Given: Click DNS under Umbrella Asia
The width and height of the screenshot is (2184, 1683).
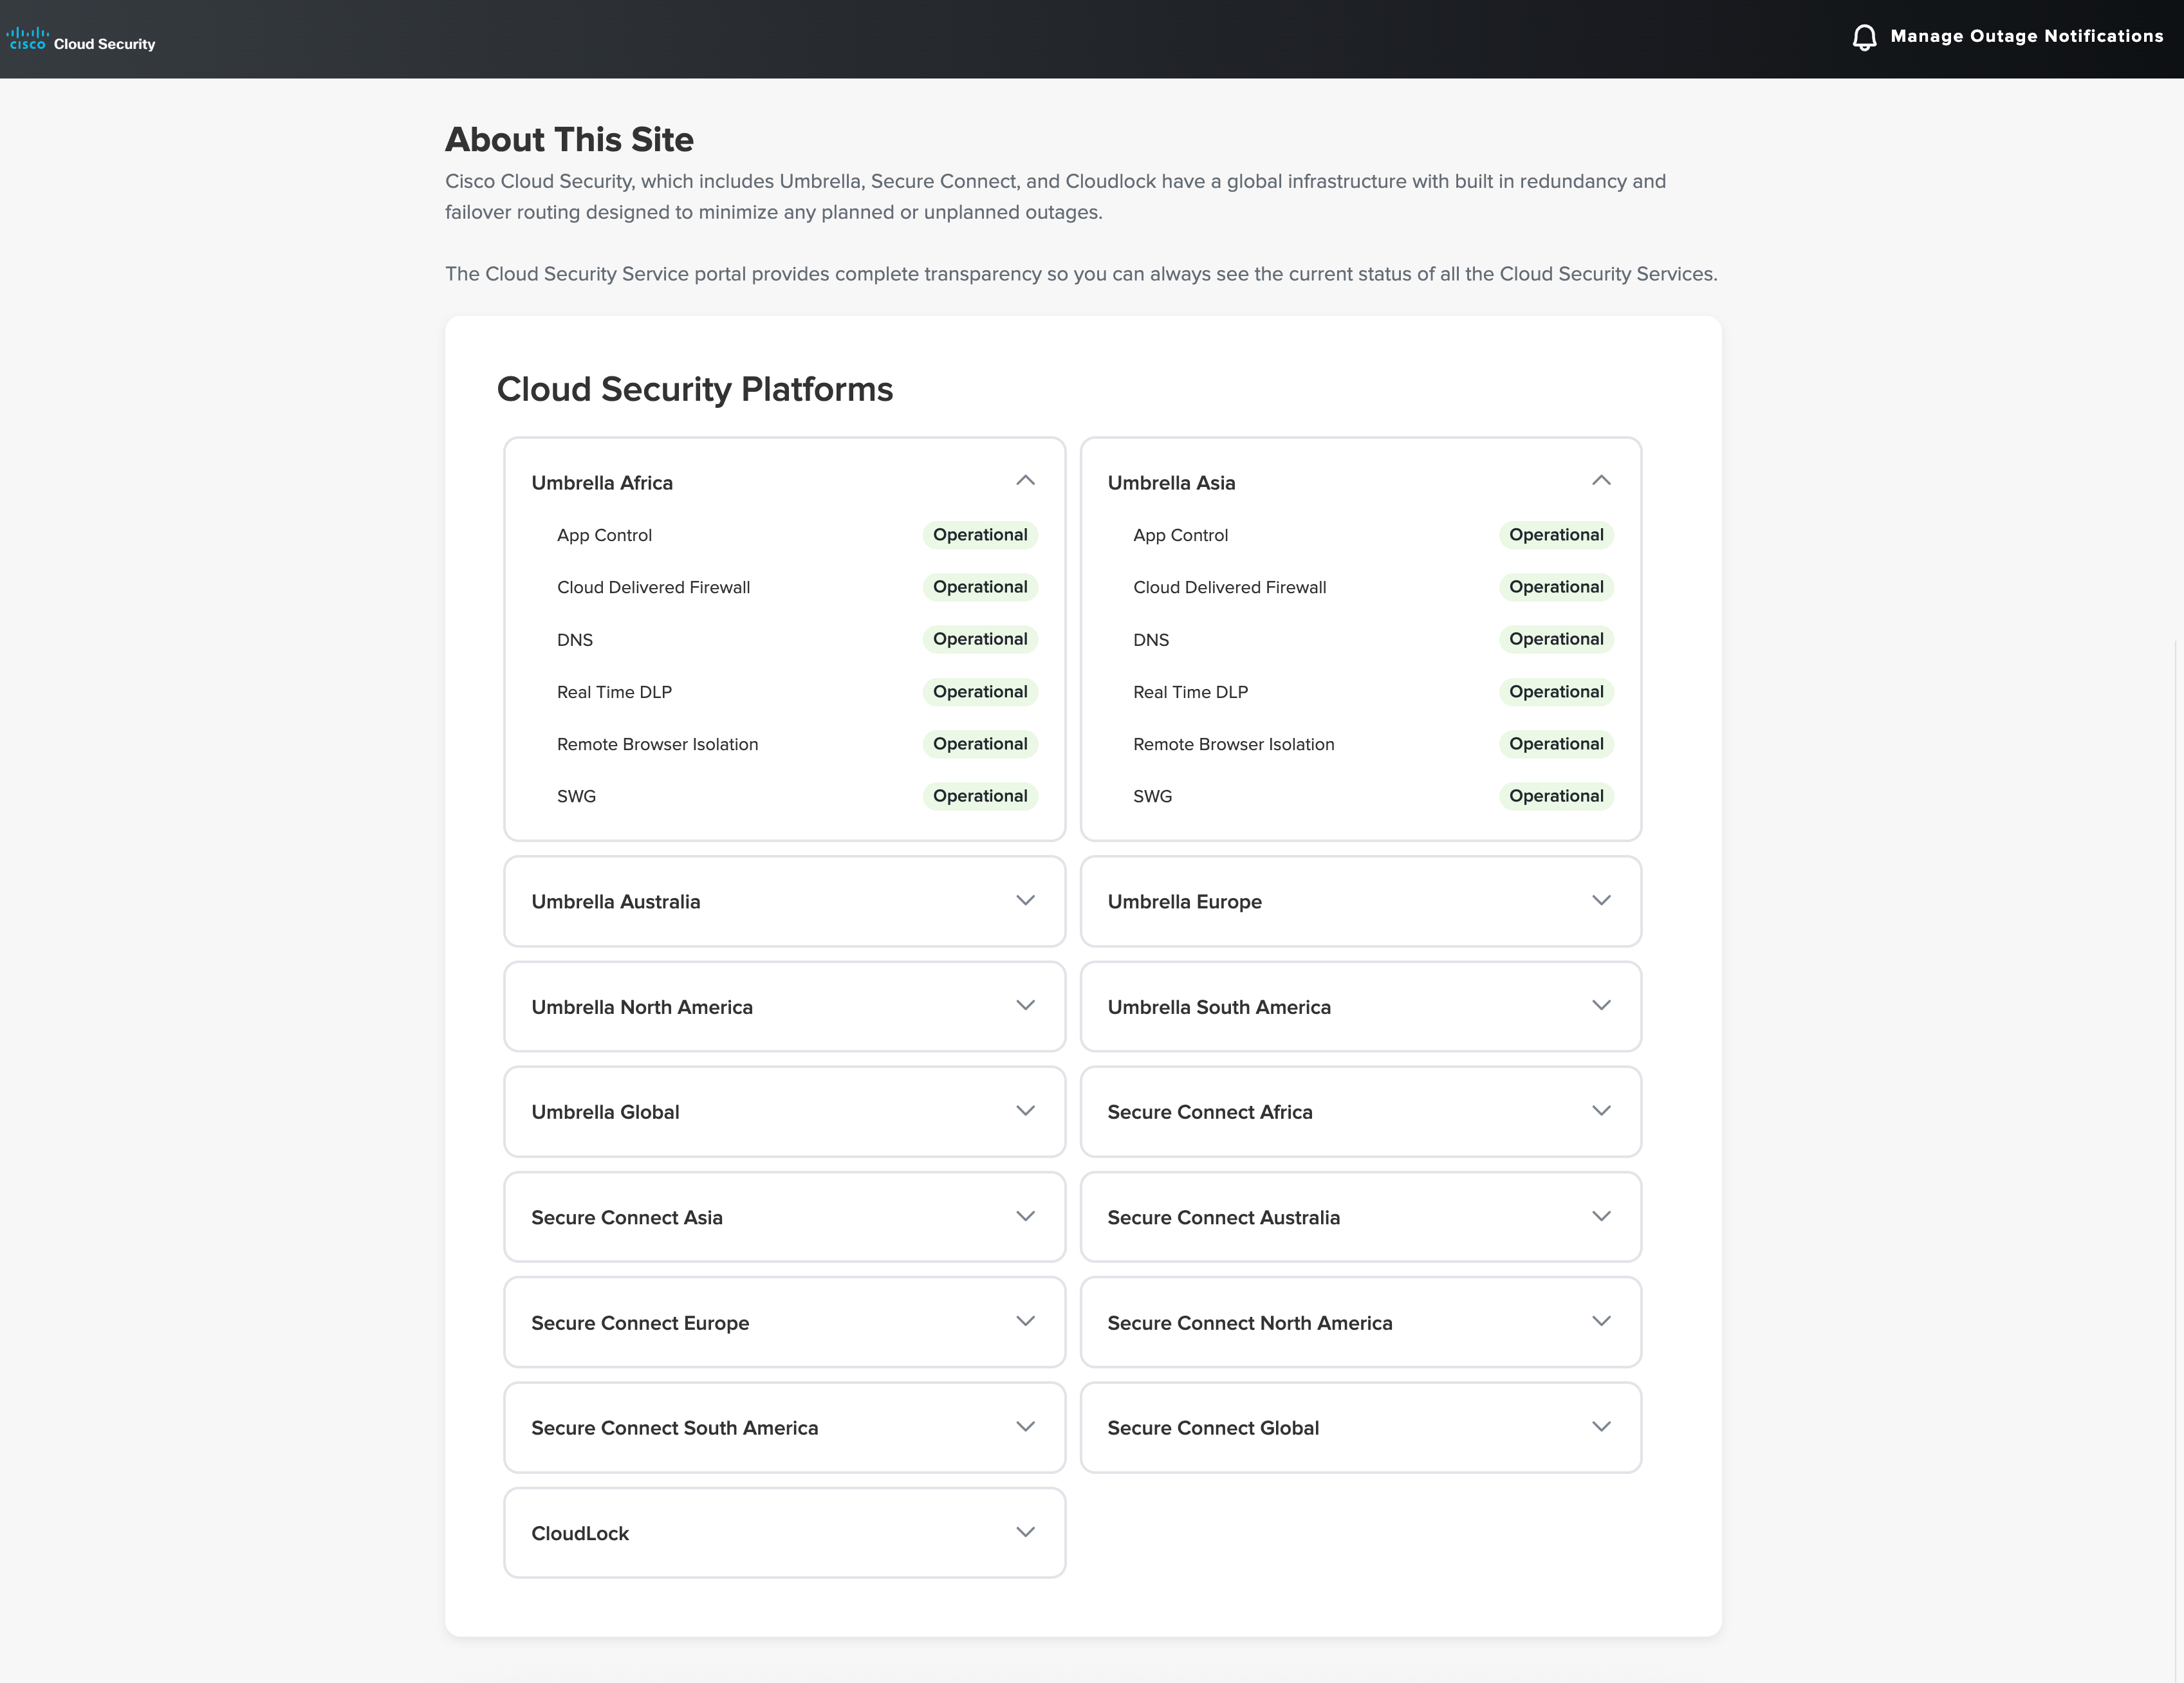Looking at the screenshot, I should tap(1151, 640).
